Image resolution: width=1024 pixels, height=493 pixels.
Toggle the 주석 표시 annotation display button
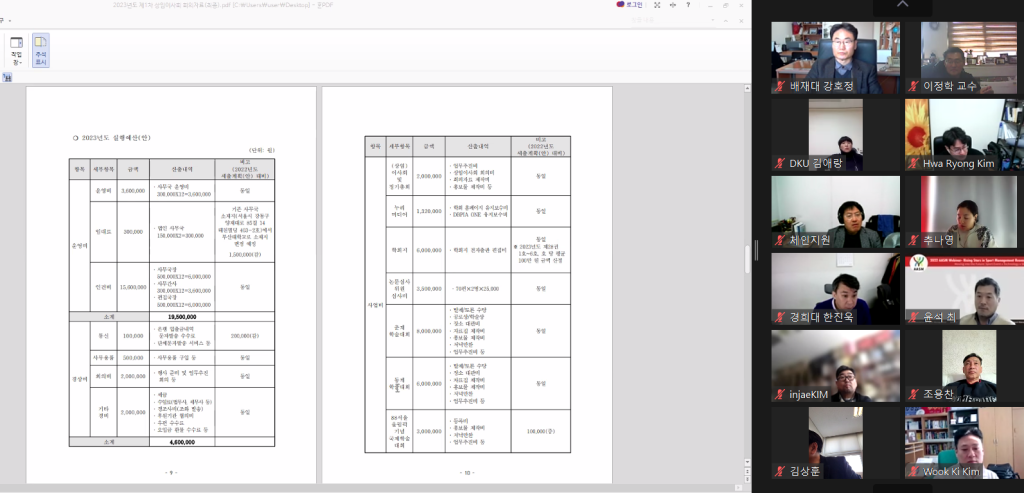pos(41,50)
